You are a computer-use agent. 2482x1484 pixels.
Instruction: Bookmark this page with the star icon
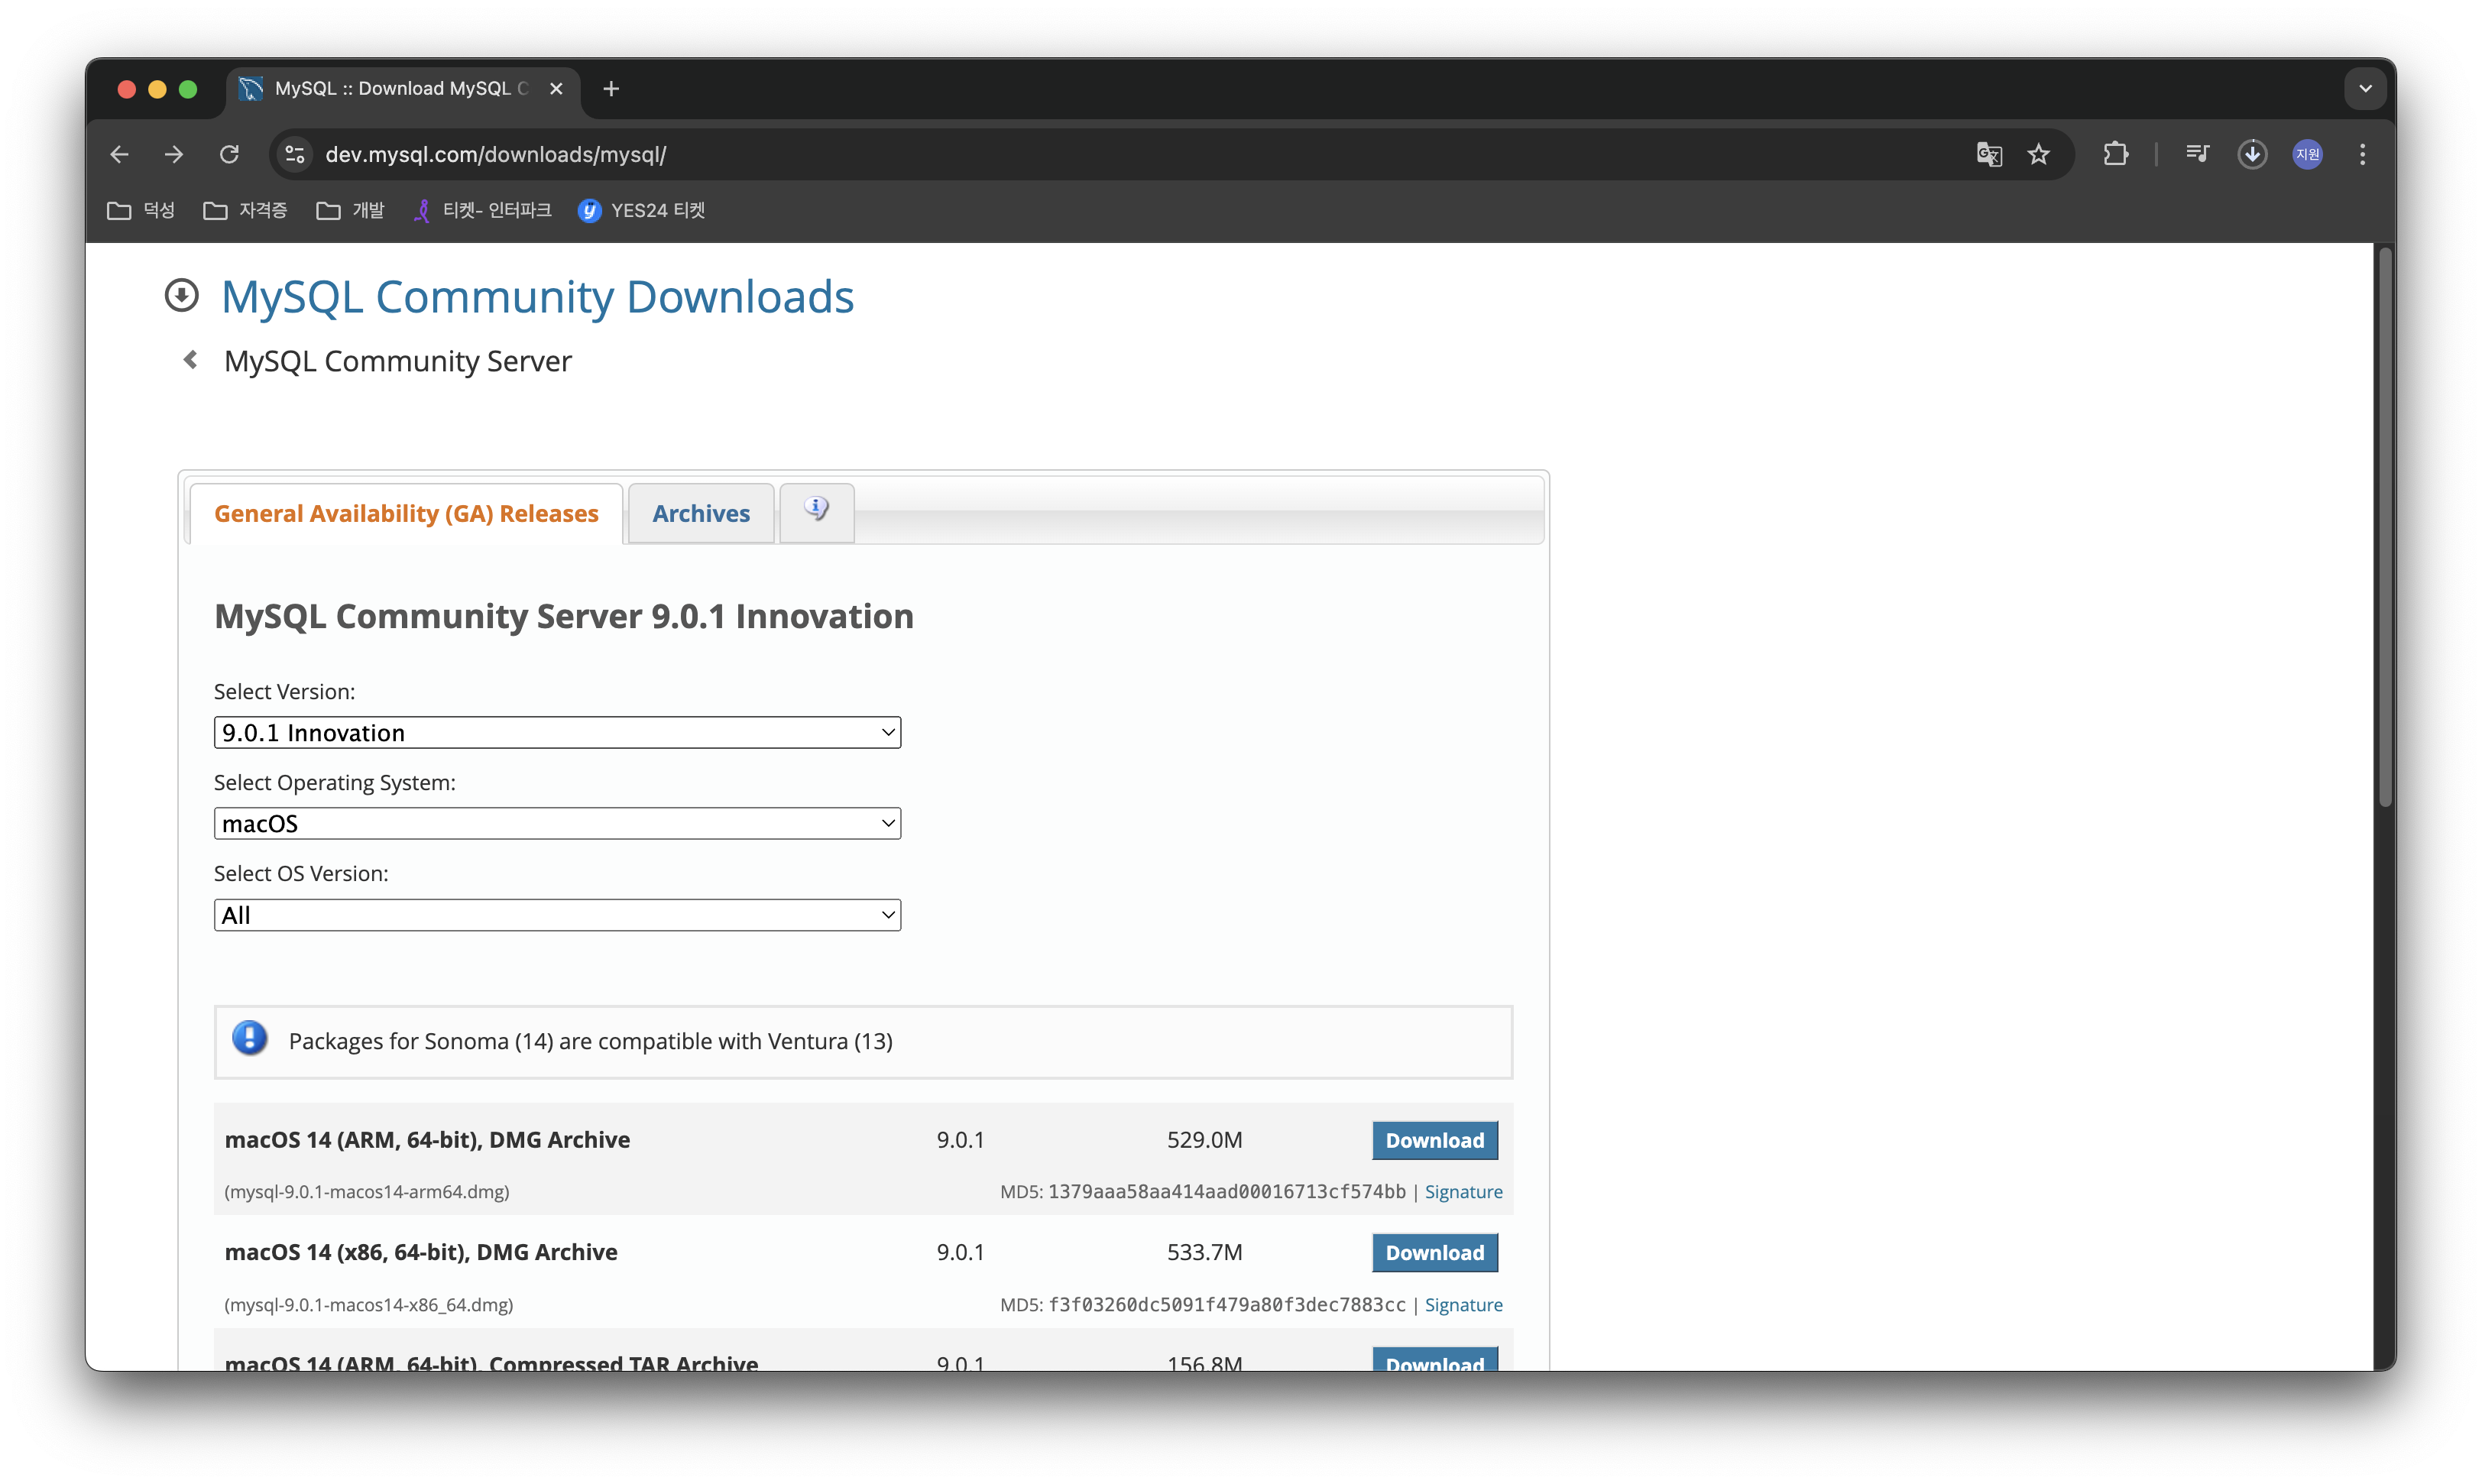click(2038, 154)
